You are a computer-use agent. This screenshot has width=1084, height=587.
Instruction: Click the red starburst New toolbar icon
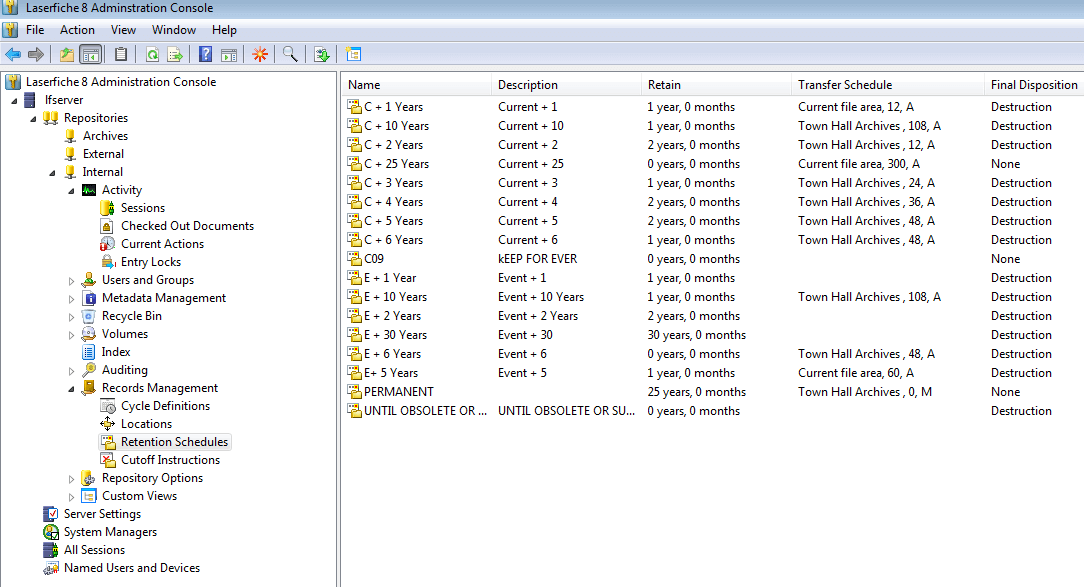260,54
